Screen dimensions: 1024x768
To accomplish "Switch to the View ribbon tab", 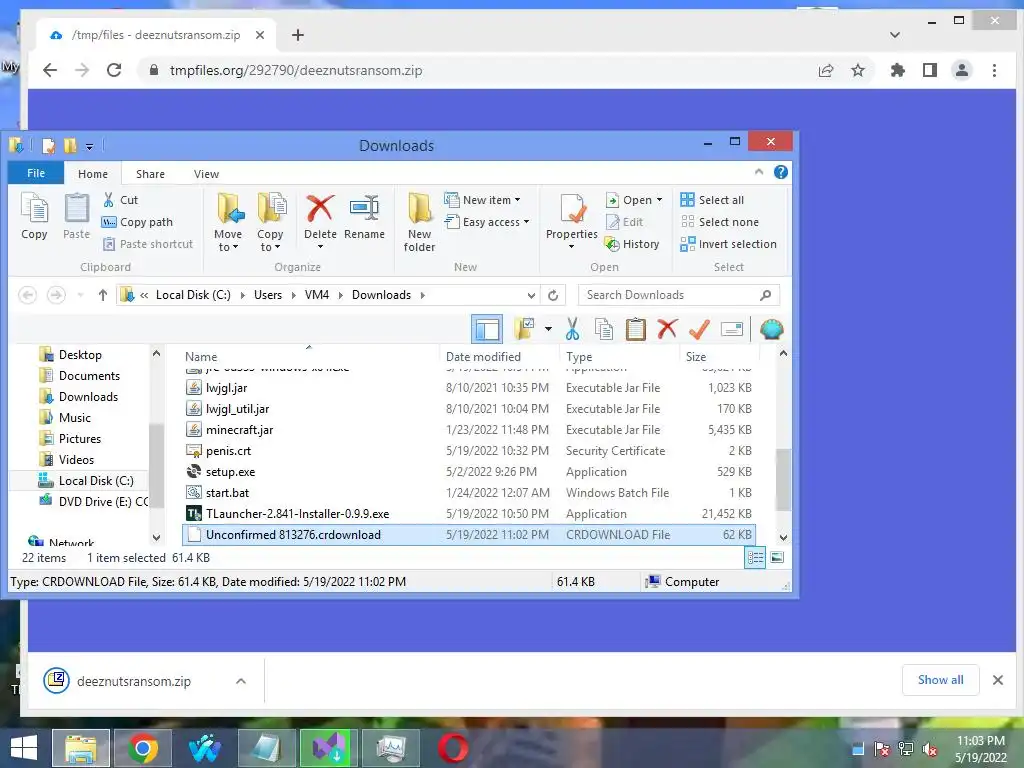I will tap(206, 174).
